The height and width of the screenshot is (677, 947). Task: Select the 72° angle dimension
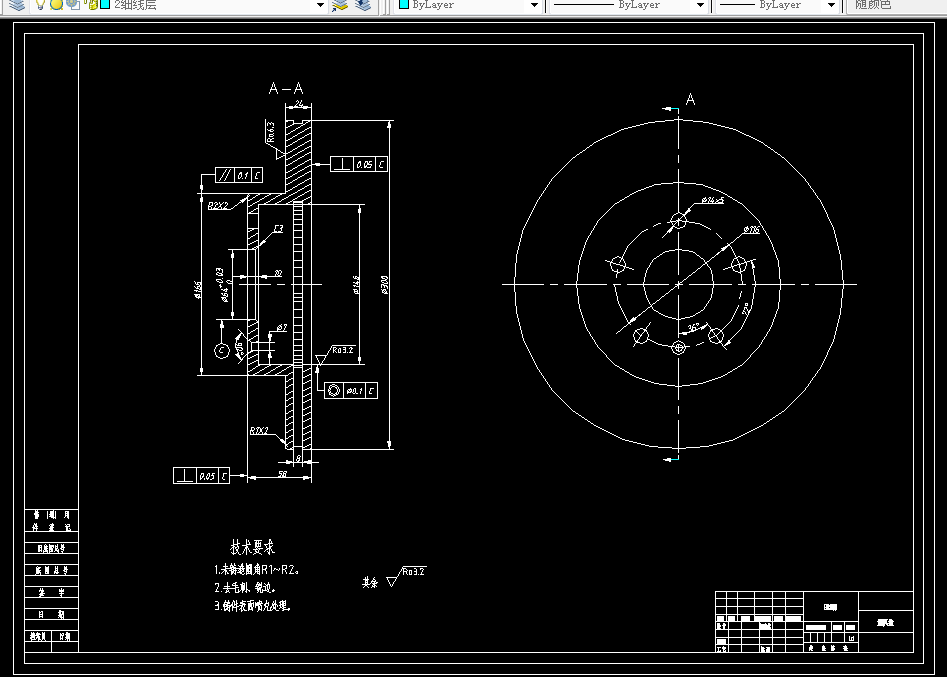coord(746,309)
